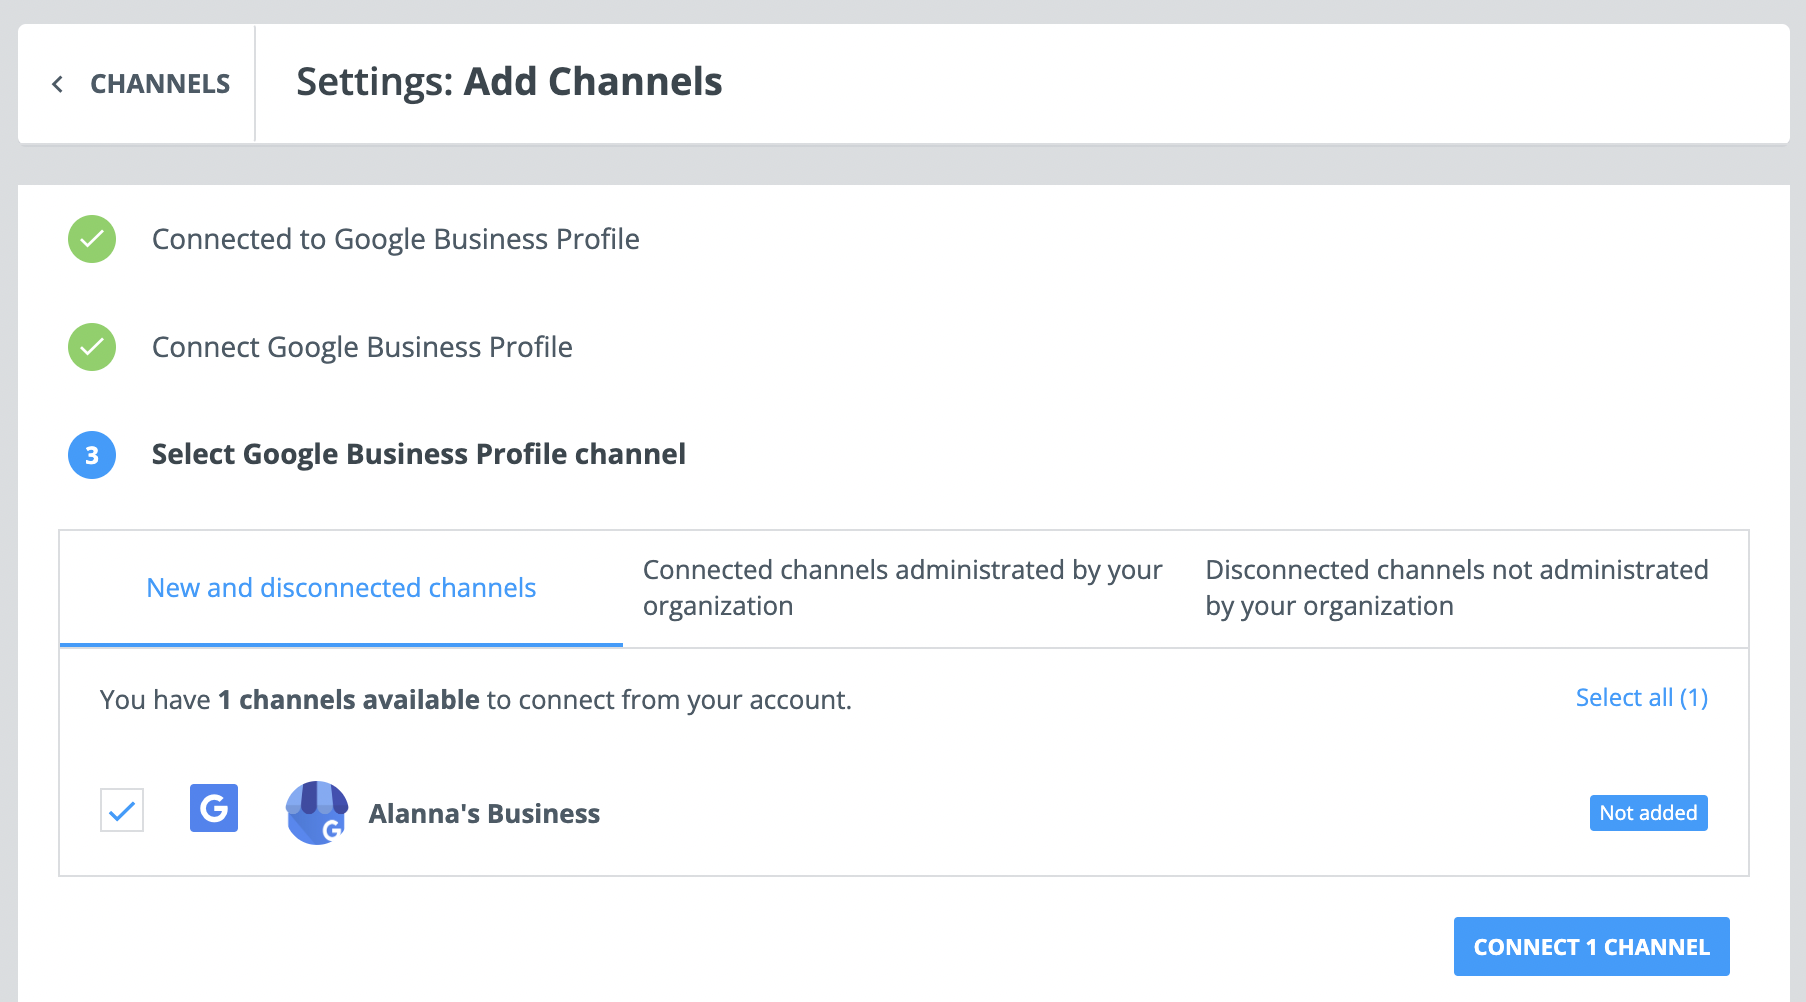Screen dimensions: 1806x1002
Task: Switch to 'New and disconnected channels' tab
Action: point(341,588)
